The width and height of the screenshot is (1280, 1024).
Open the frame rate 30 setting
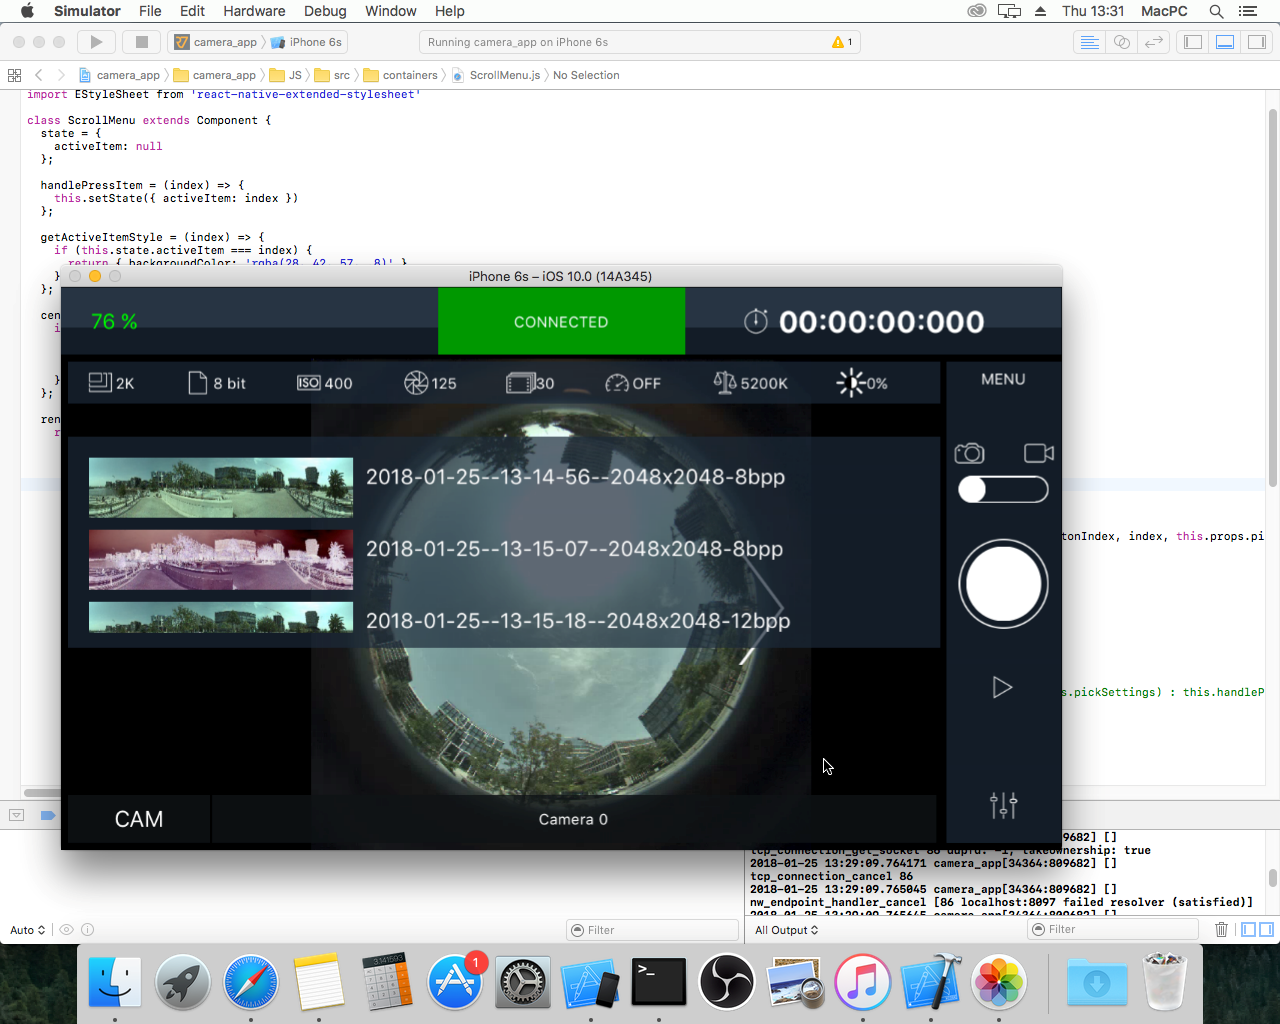[530, 383]
